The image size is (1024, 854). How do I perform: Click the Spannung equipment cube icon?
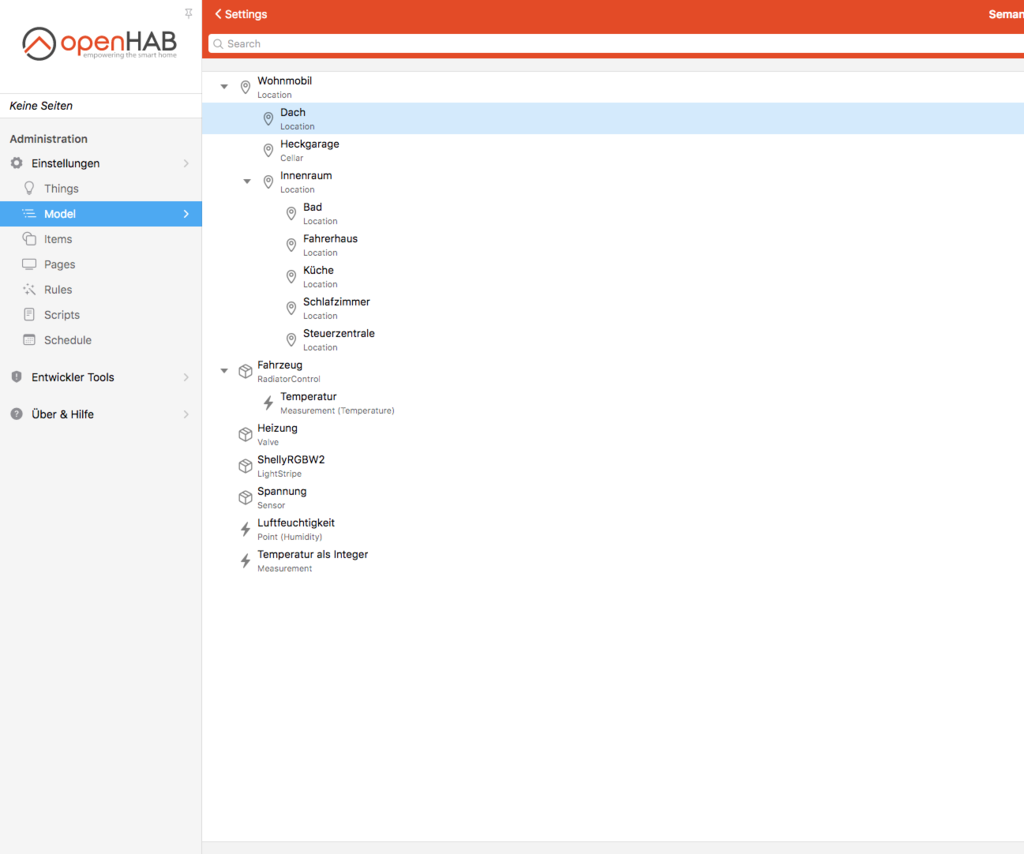pyautogui.click(x=246, y=498)
